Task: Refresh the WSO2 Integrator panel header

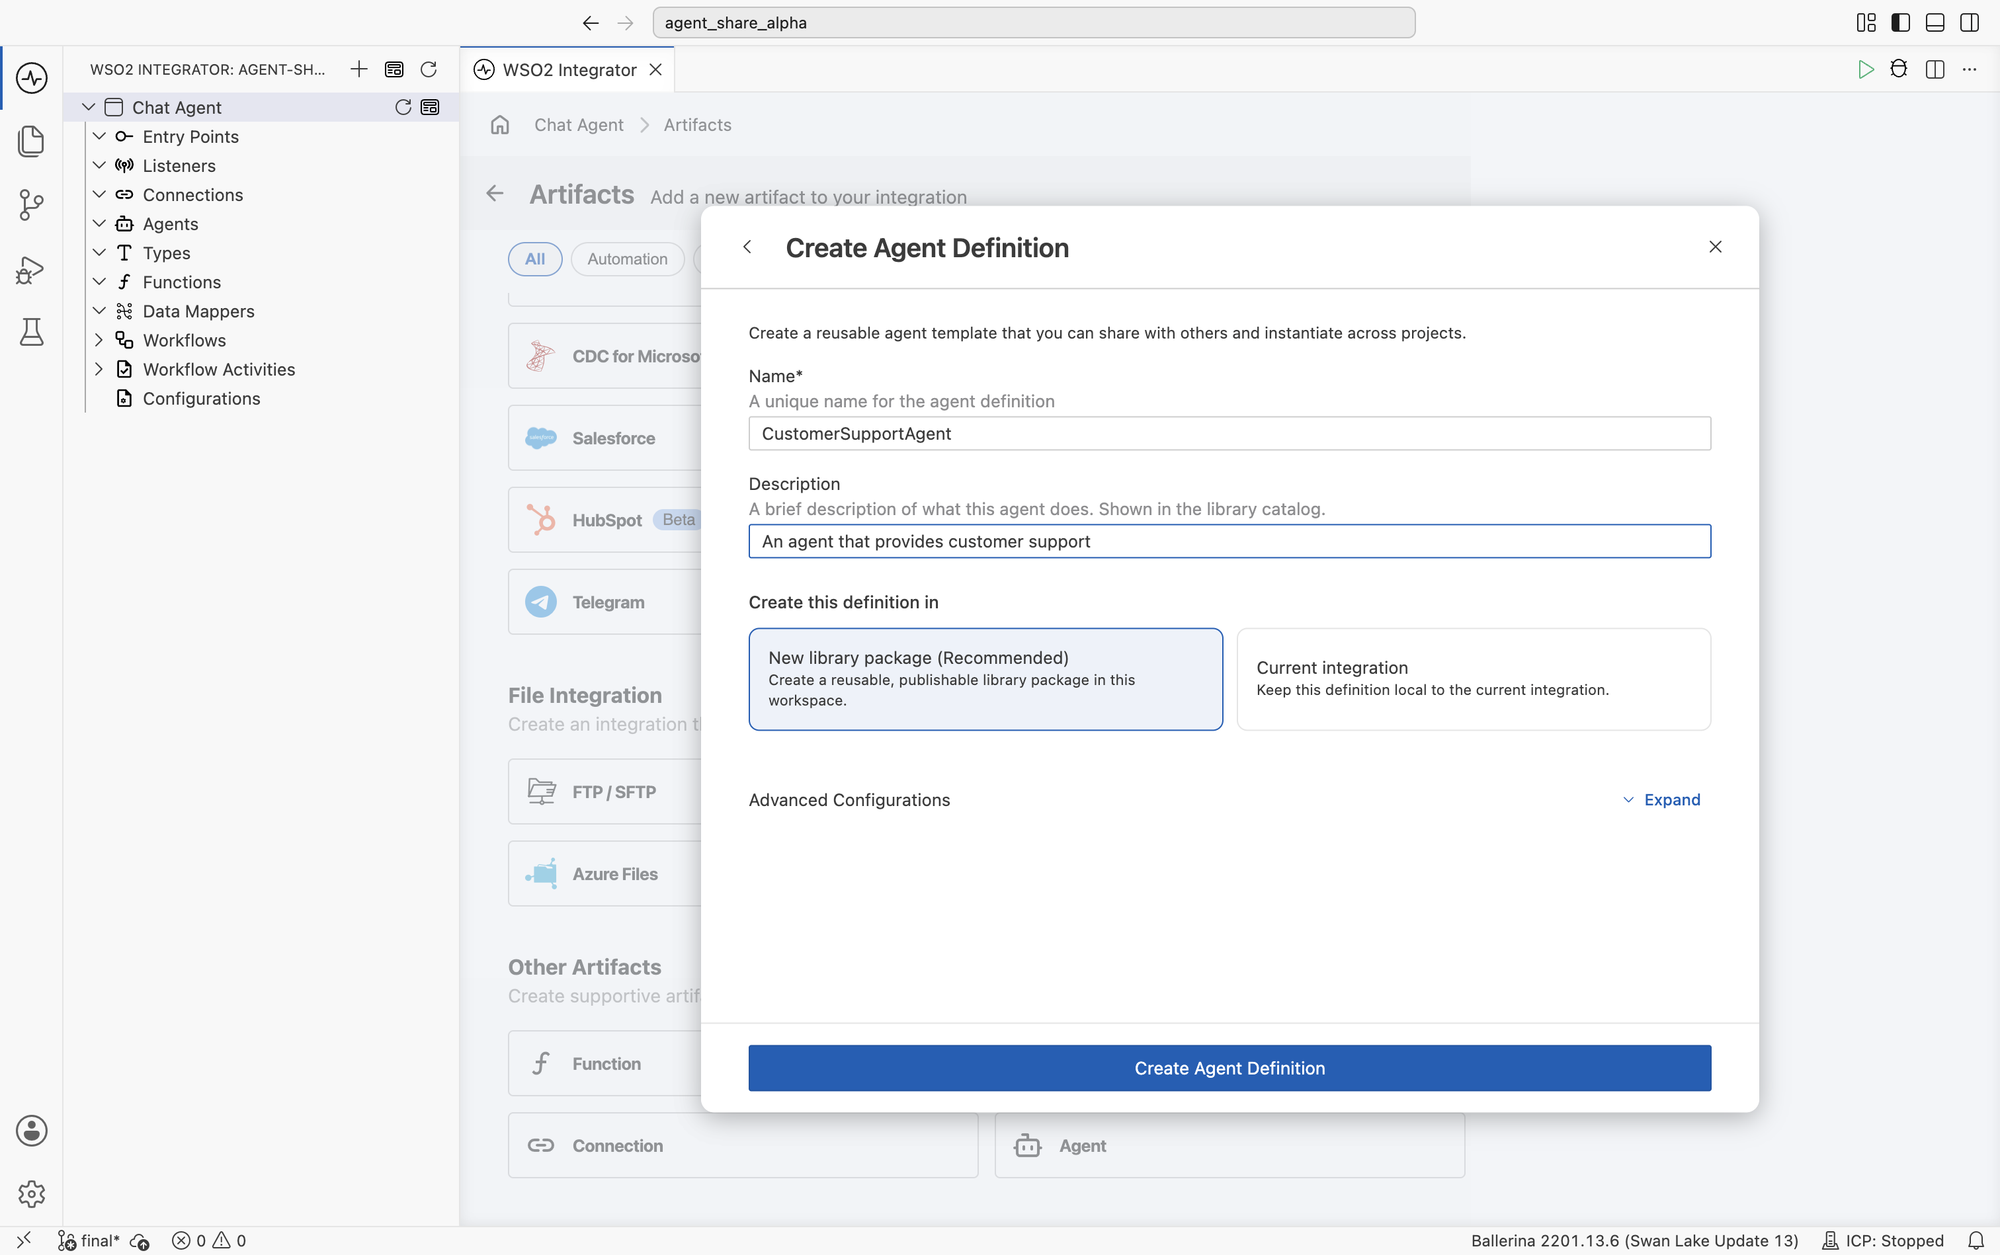Action: 429,69
